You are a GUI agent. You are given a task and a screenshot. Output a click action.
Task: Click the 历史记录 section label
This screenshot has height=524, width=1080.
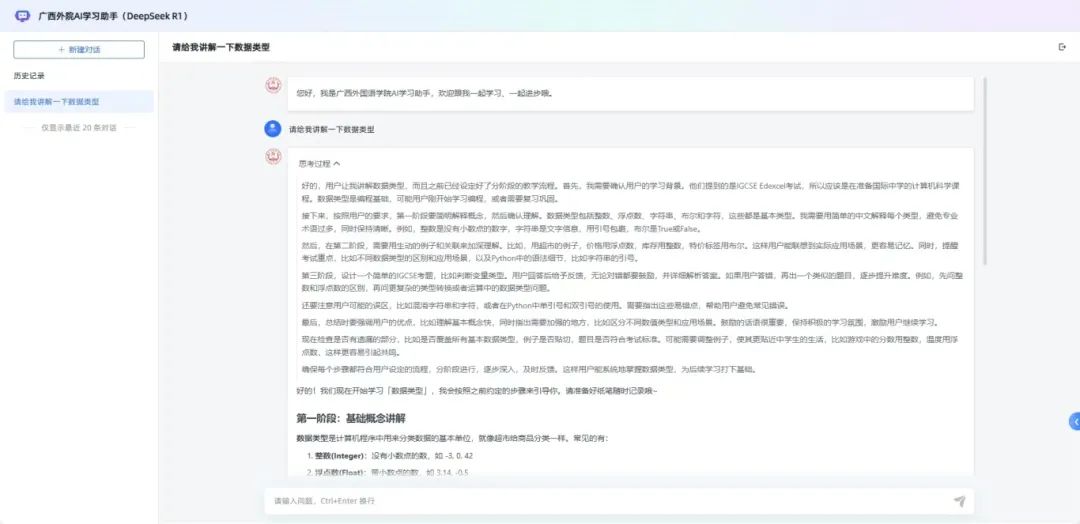tap(29, 75)
